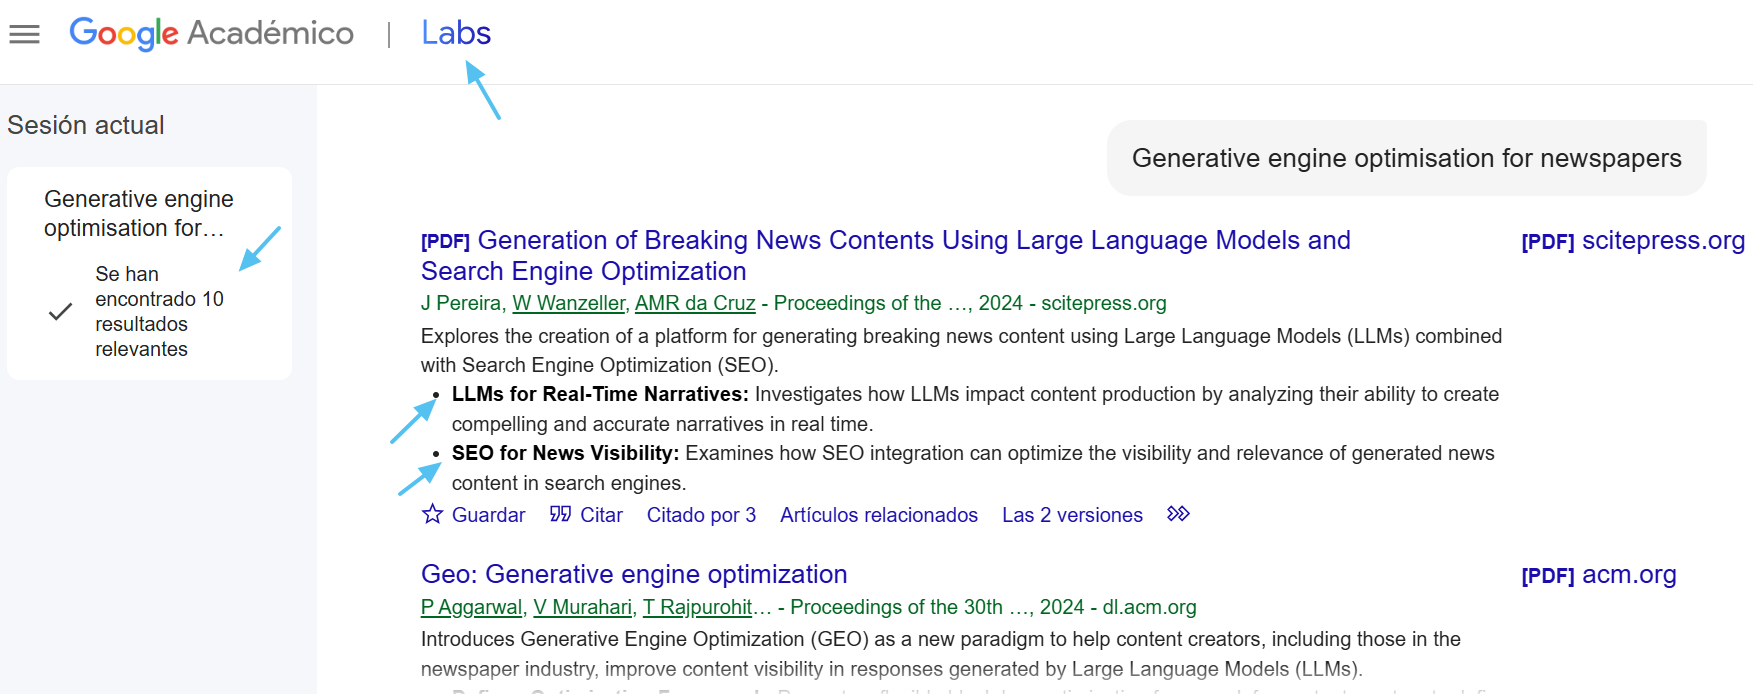Image resolution: width=1753 pixels, height=694 pixels.
Task: Open author P Aggarwal's profile
Action: click(x=471, y=607)
